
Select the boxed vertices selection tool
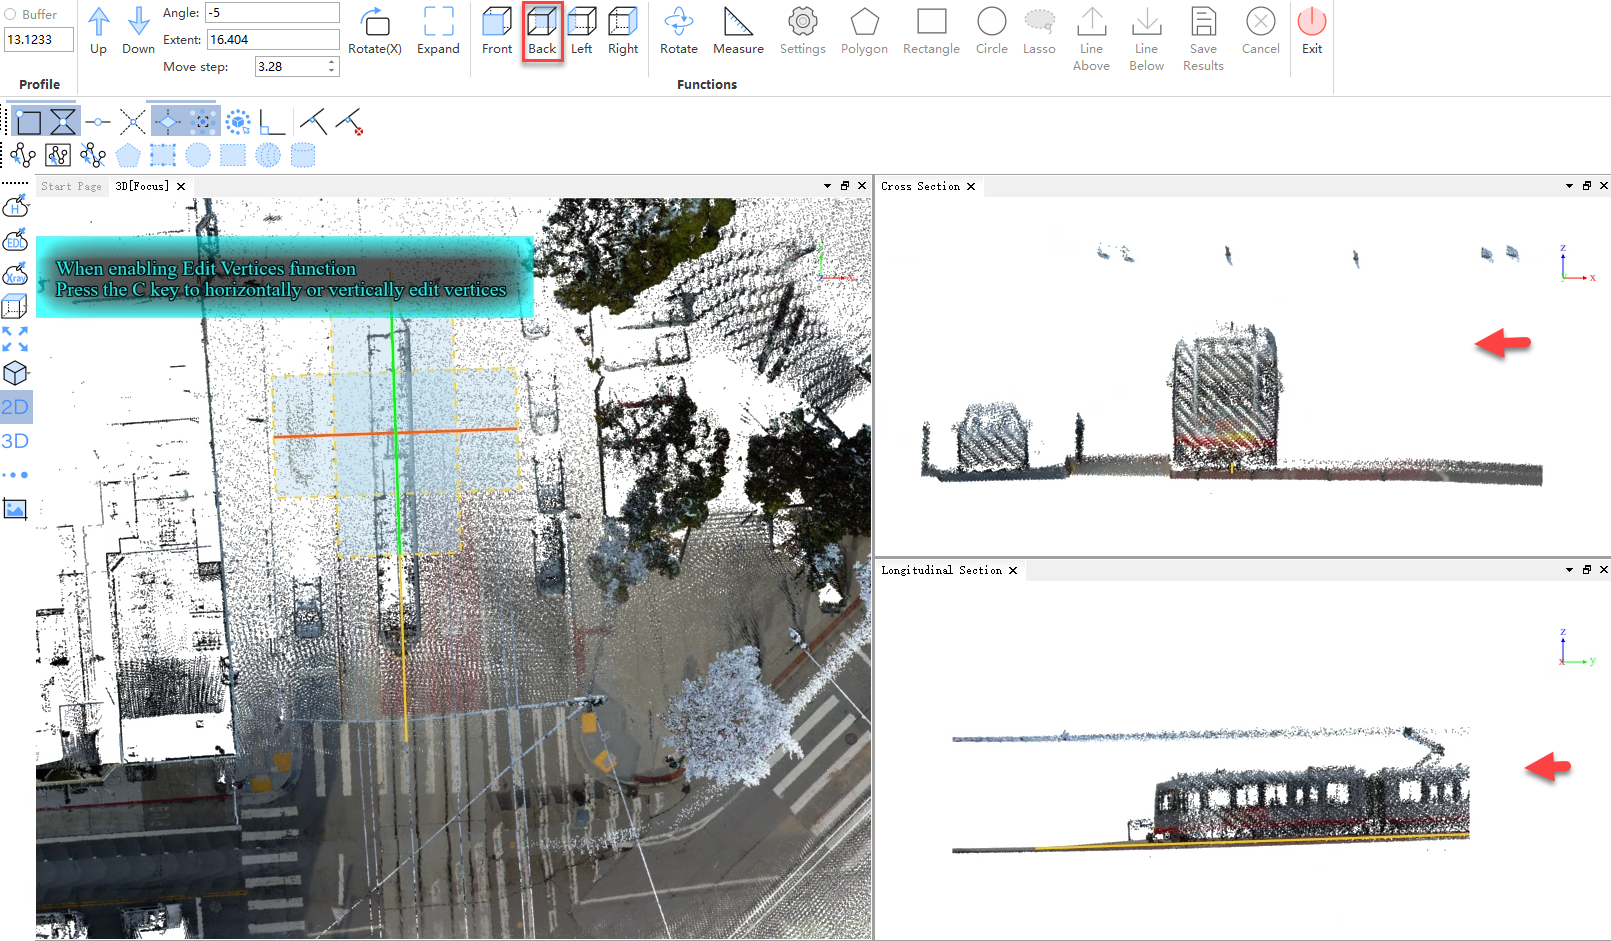click(58, 155)
